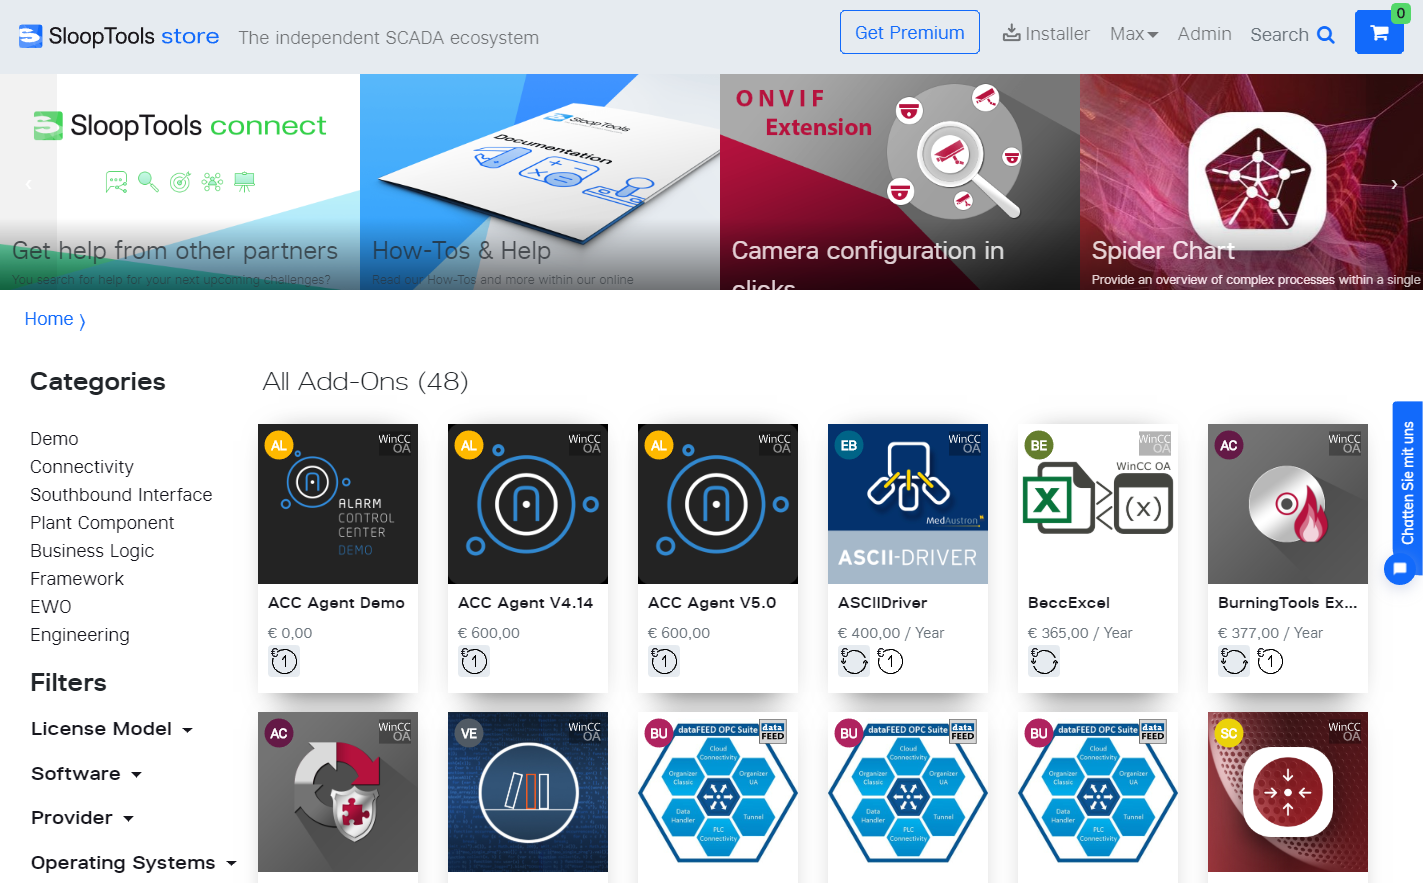Select the Demo category
The height and width of the screenshot is (883, 1423).
coord(54,439)
